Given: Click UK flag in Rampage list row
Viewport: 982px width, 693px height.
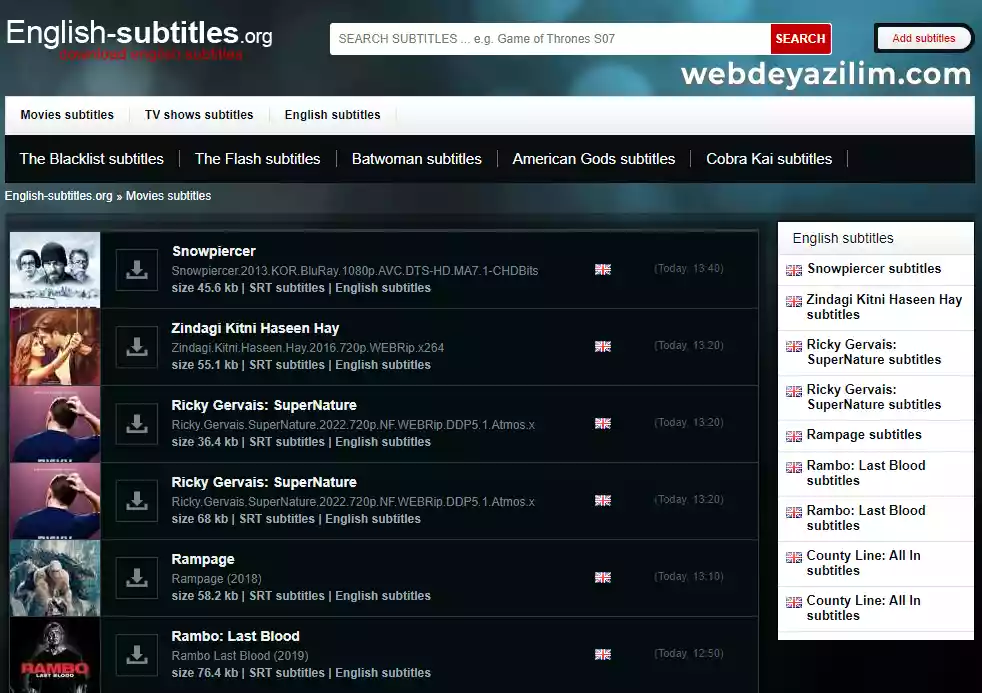Looking at the screenshot, I should [x=602, y=577].
